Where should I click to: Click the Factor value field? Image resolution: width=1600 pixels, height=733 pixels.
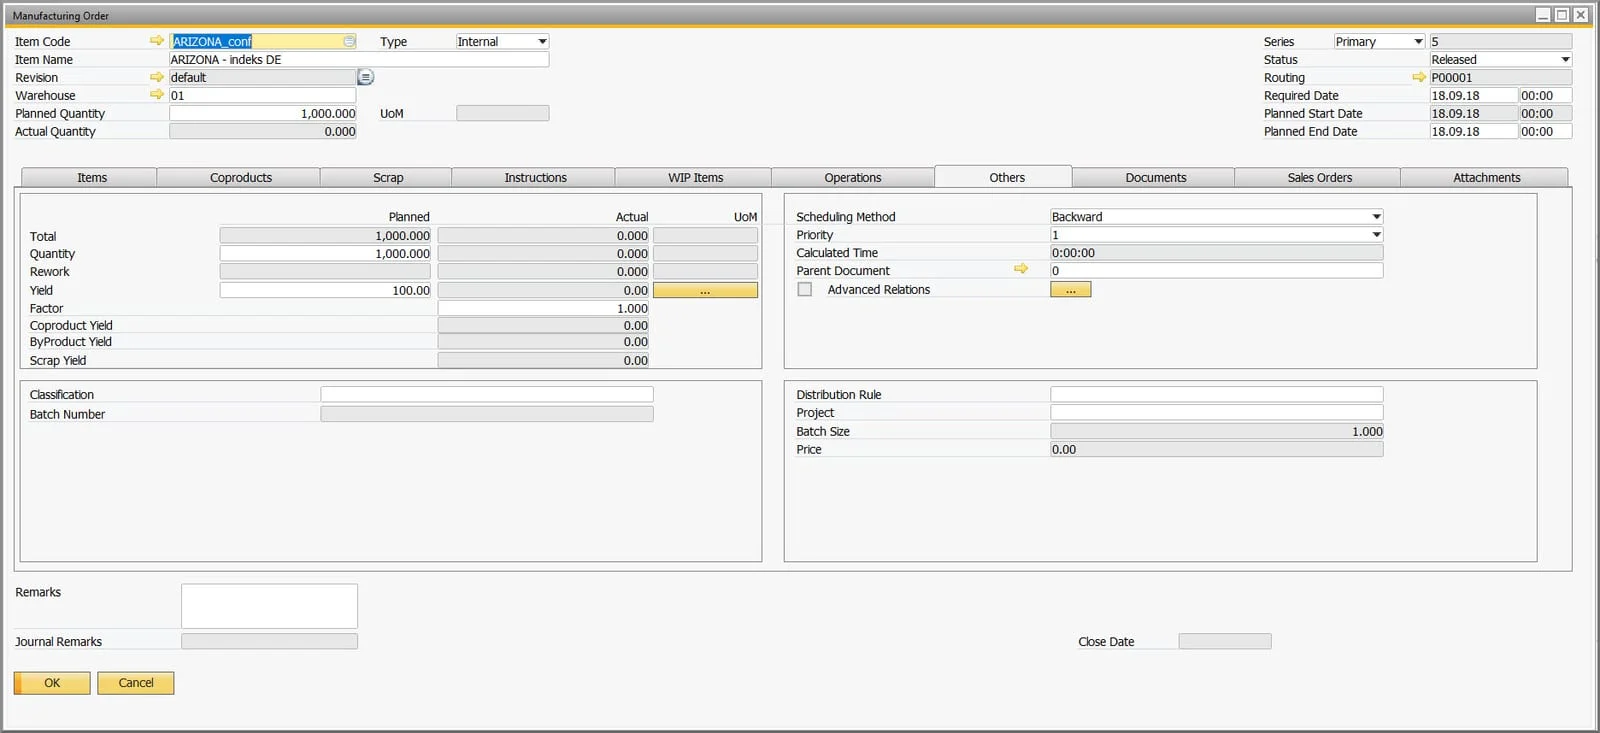click(x=543, y=308)
